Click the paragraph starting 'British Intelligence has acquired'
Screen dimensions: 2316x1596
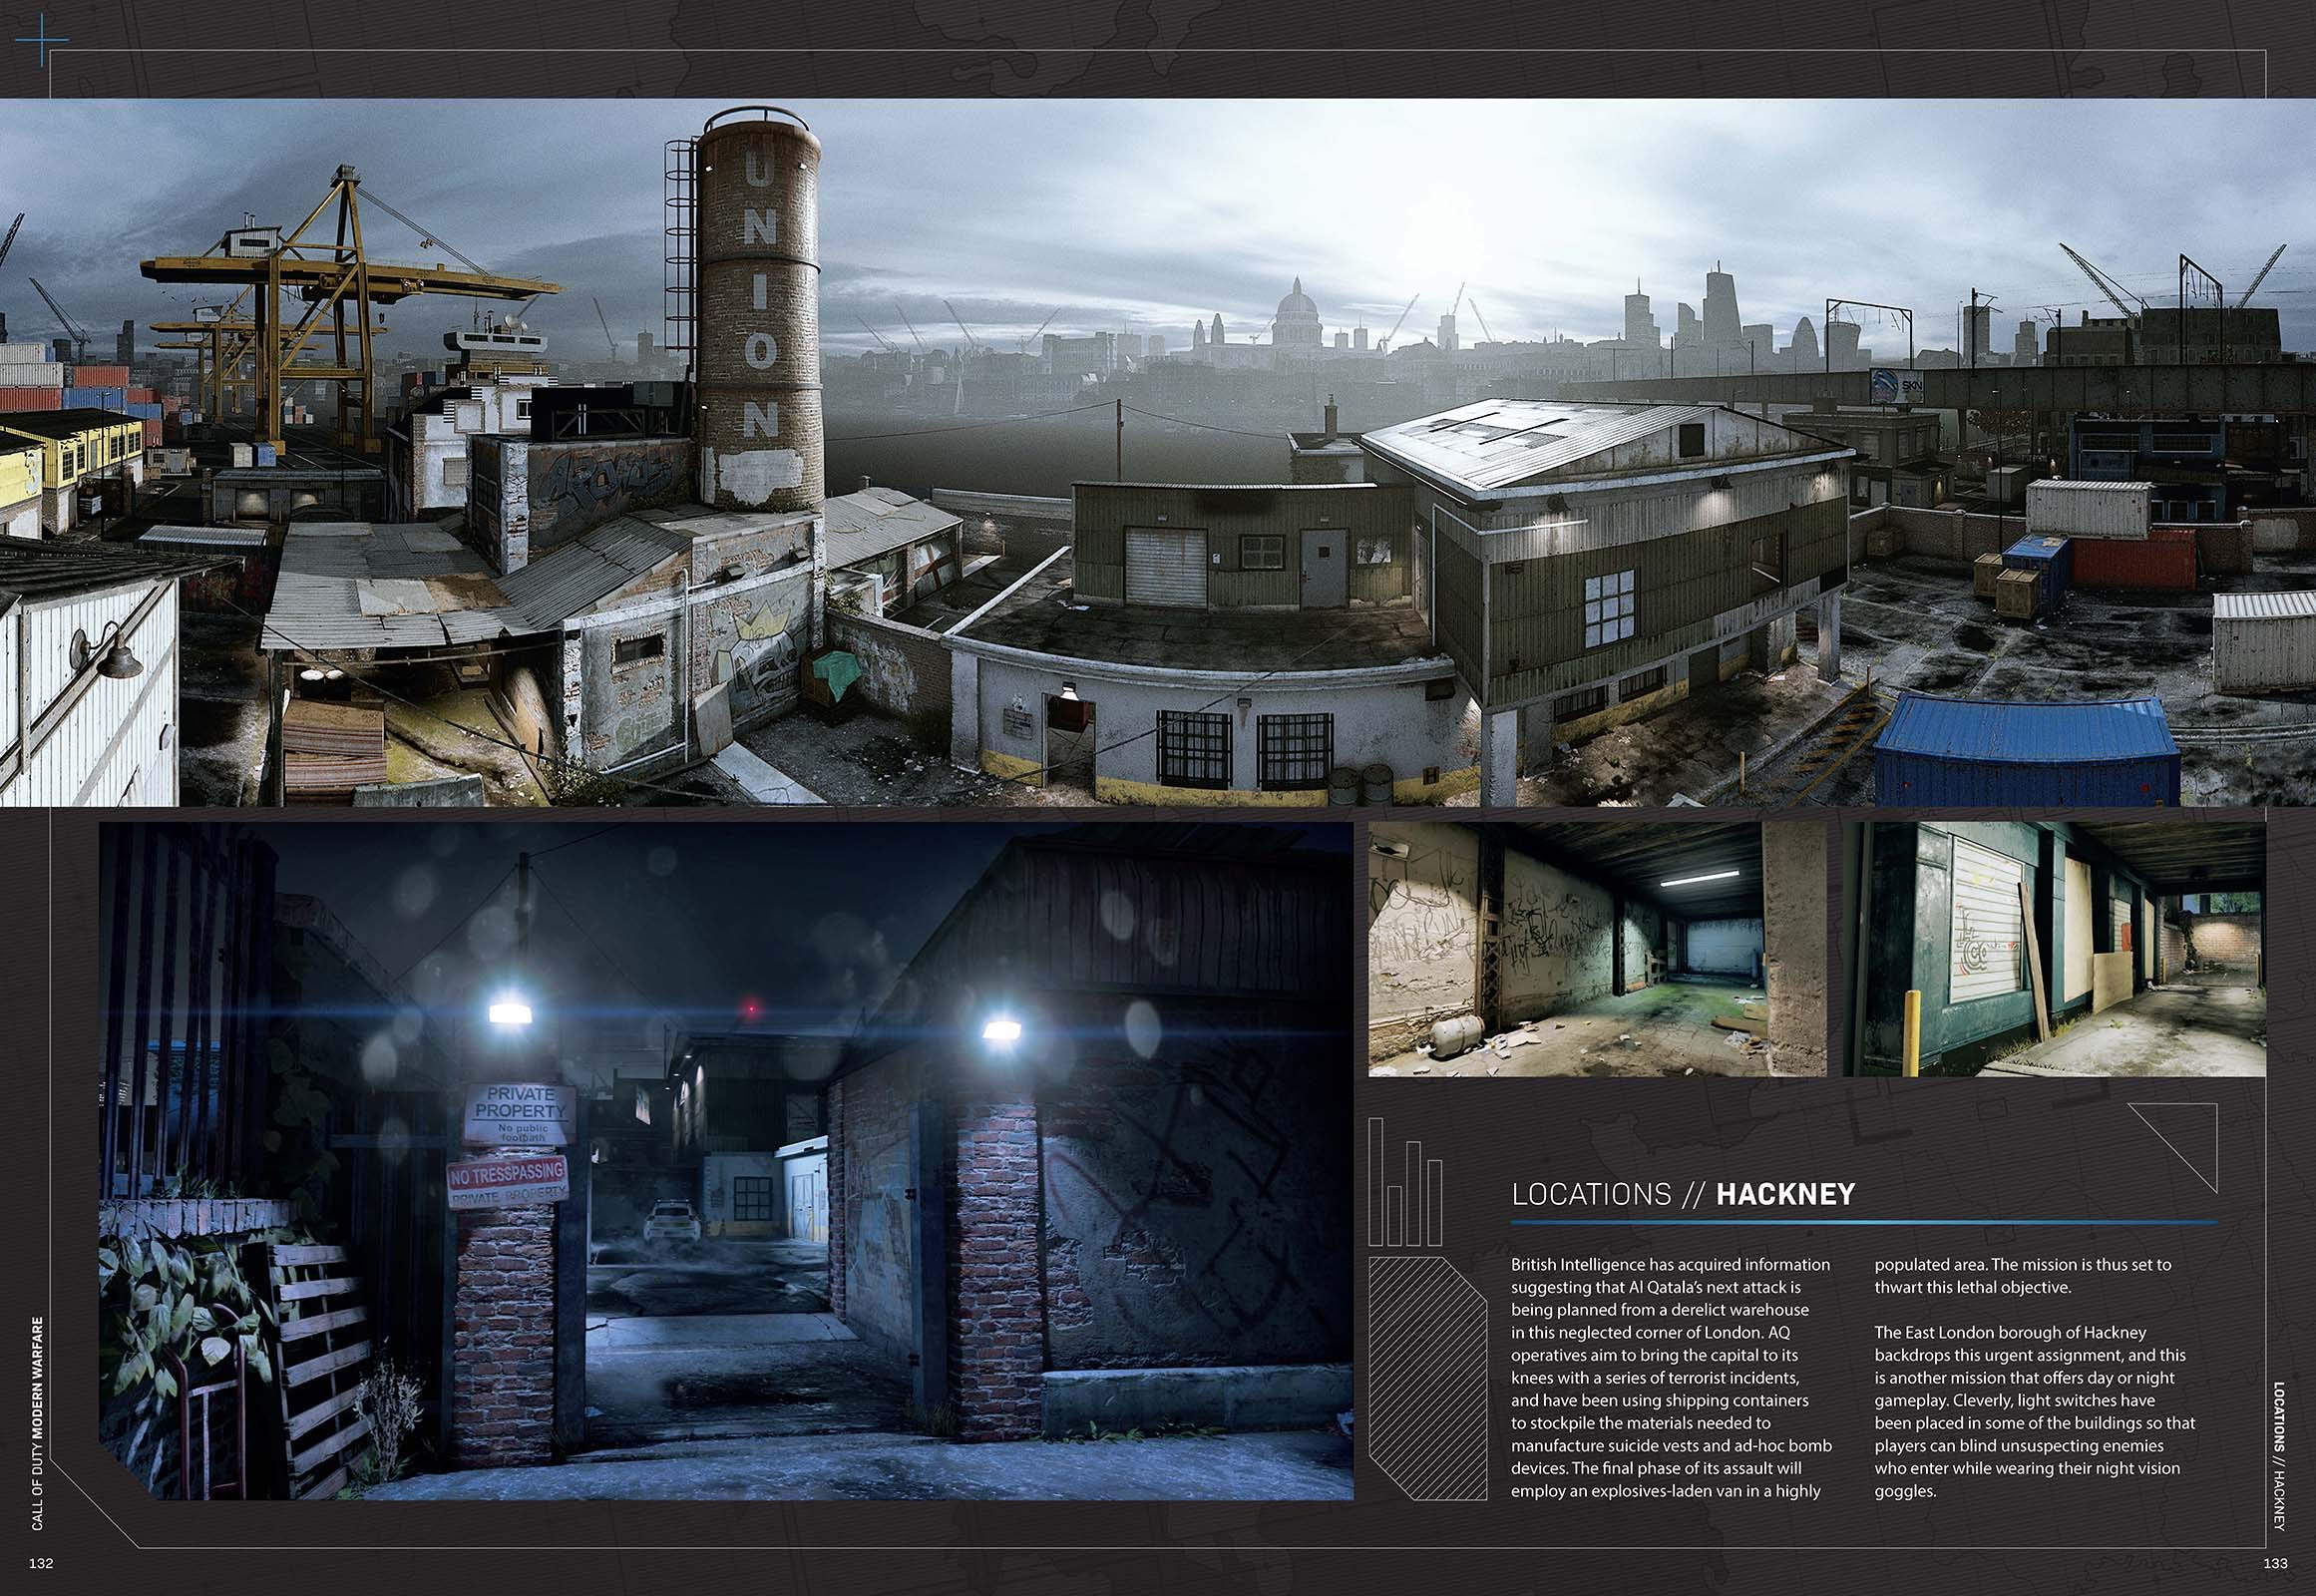tap(1672, 1377)
